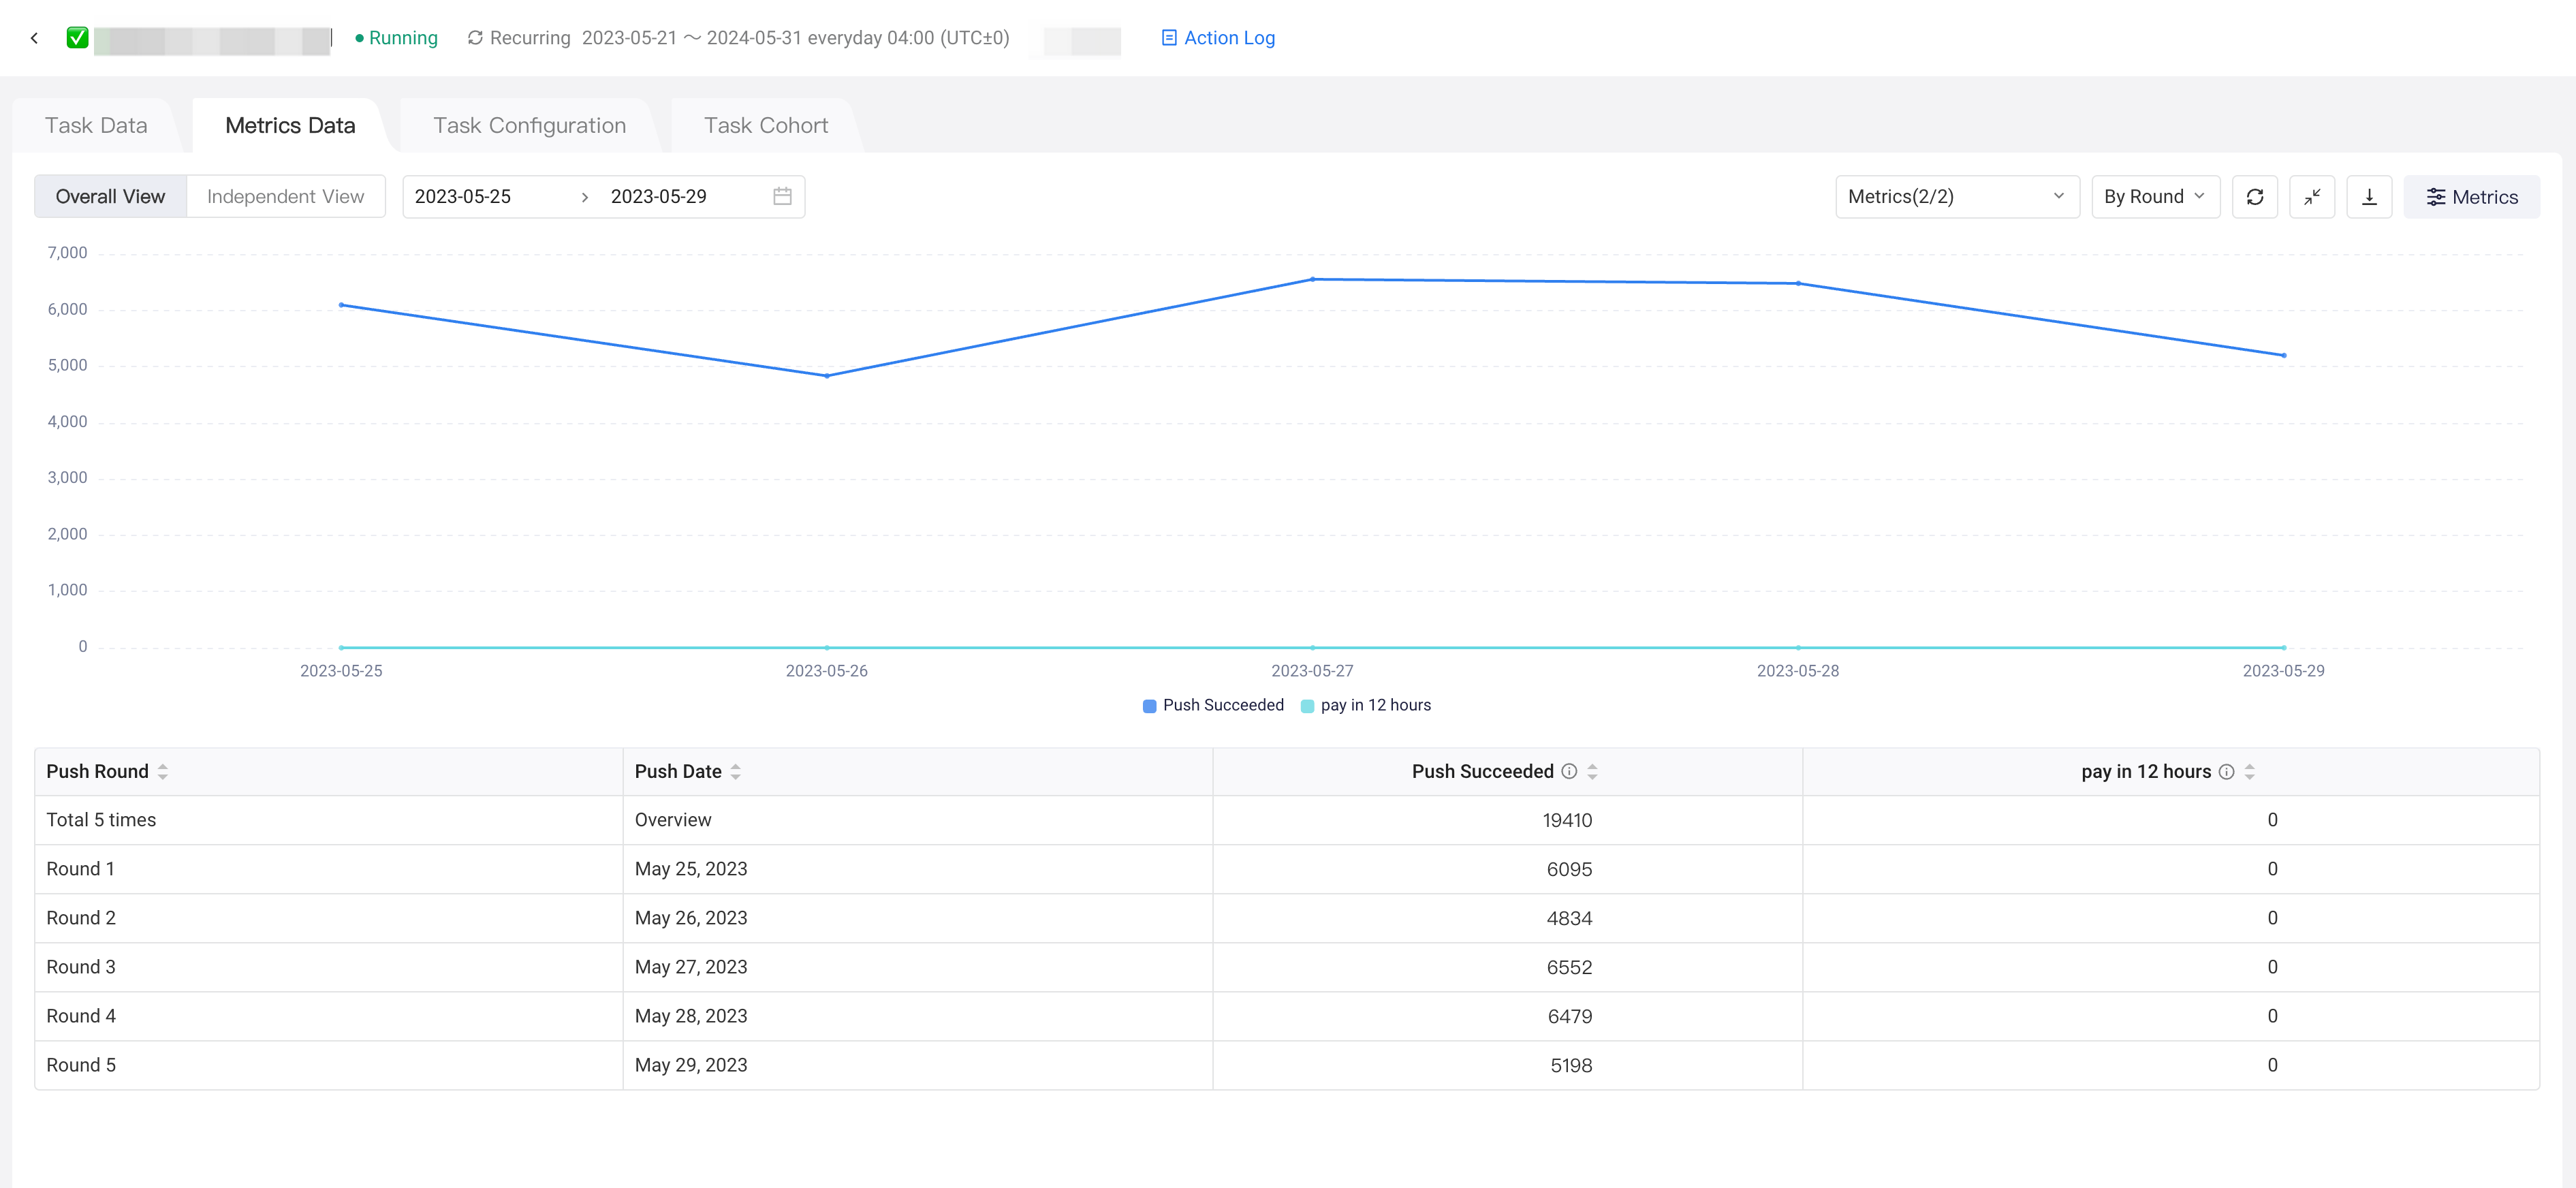The width and height of the screenshot is (2576, 1188).
Task: Open the Metrics settings panel
Action: click(2471, 196)
